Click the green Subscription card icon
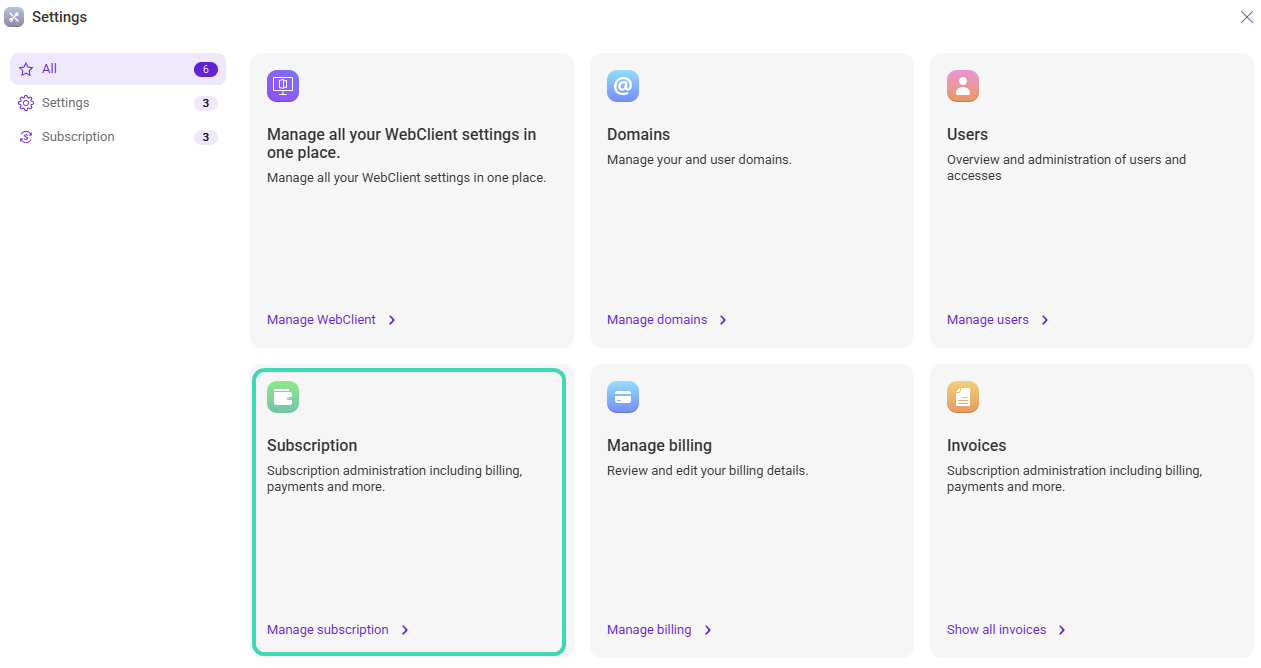This screenshot has width=1261, height=668. point(282,397)
